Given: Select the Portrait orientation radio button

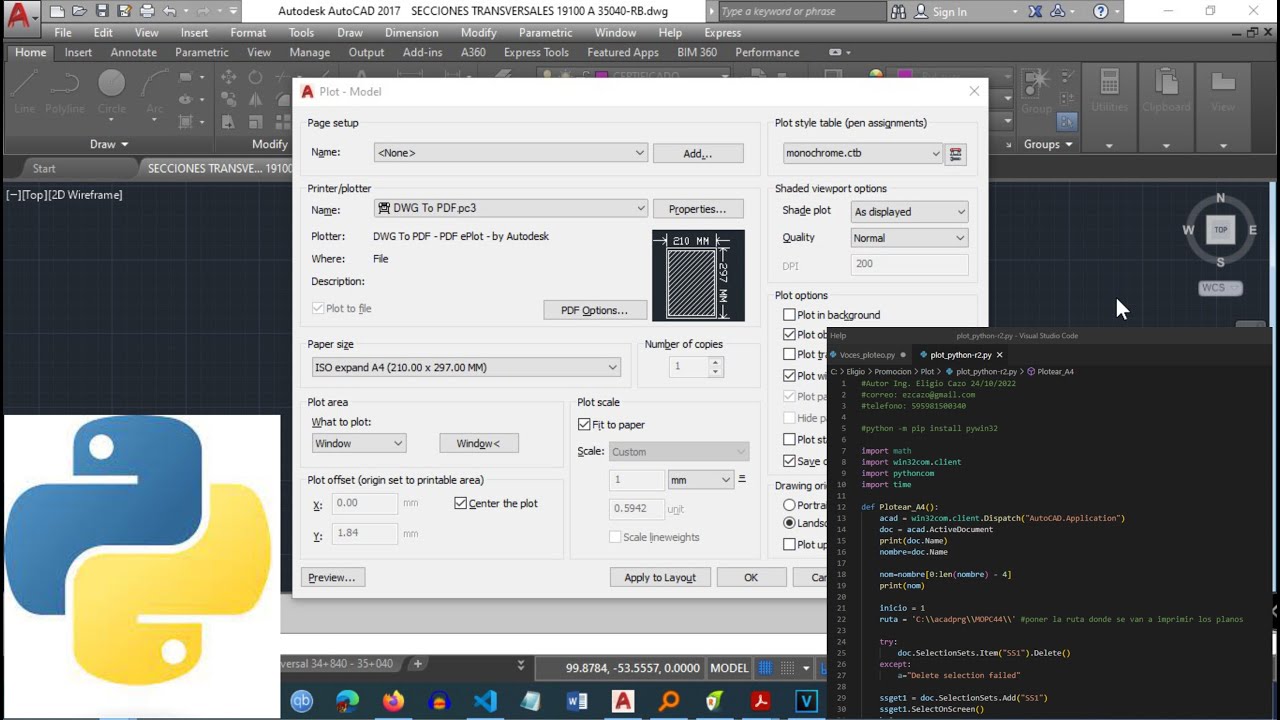Looking at the screenshot, I should point(790,505).
